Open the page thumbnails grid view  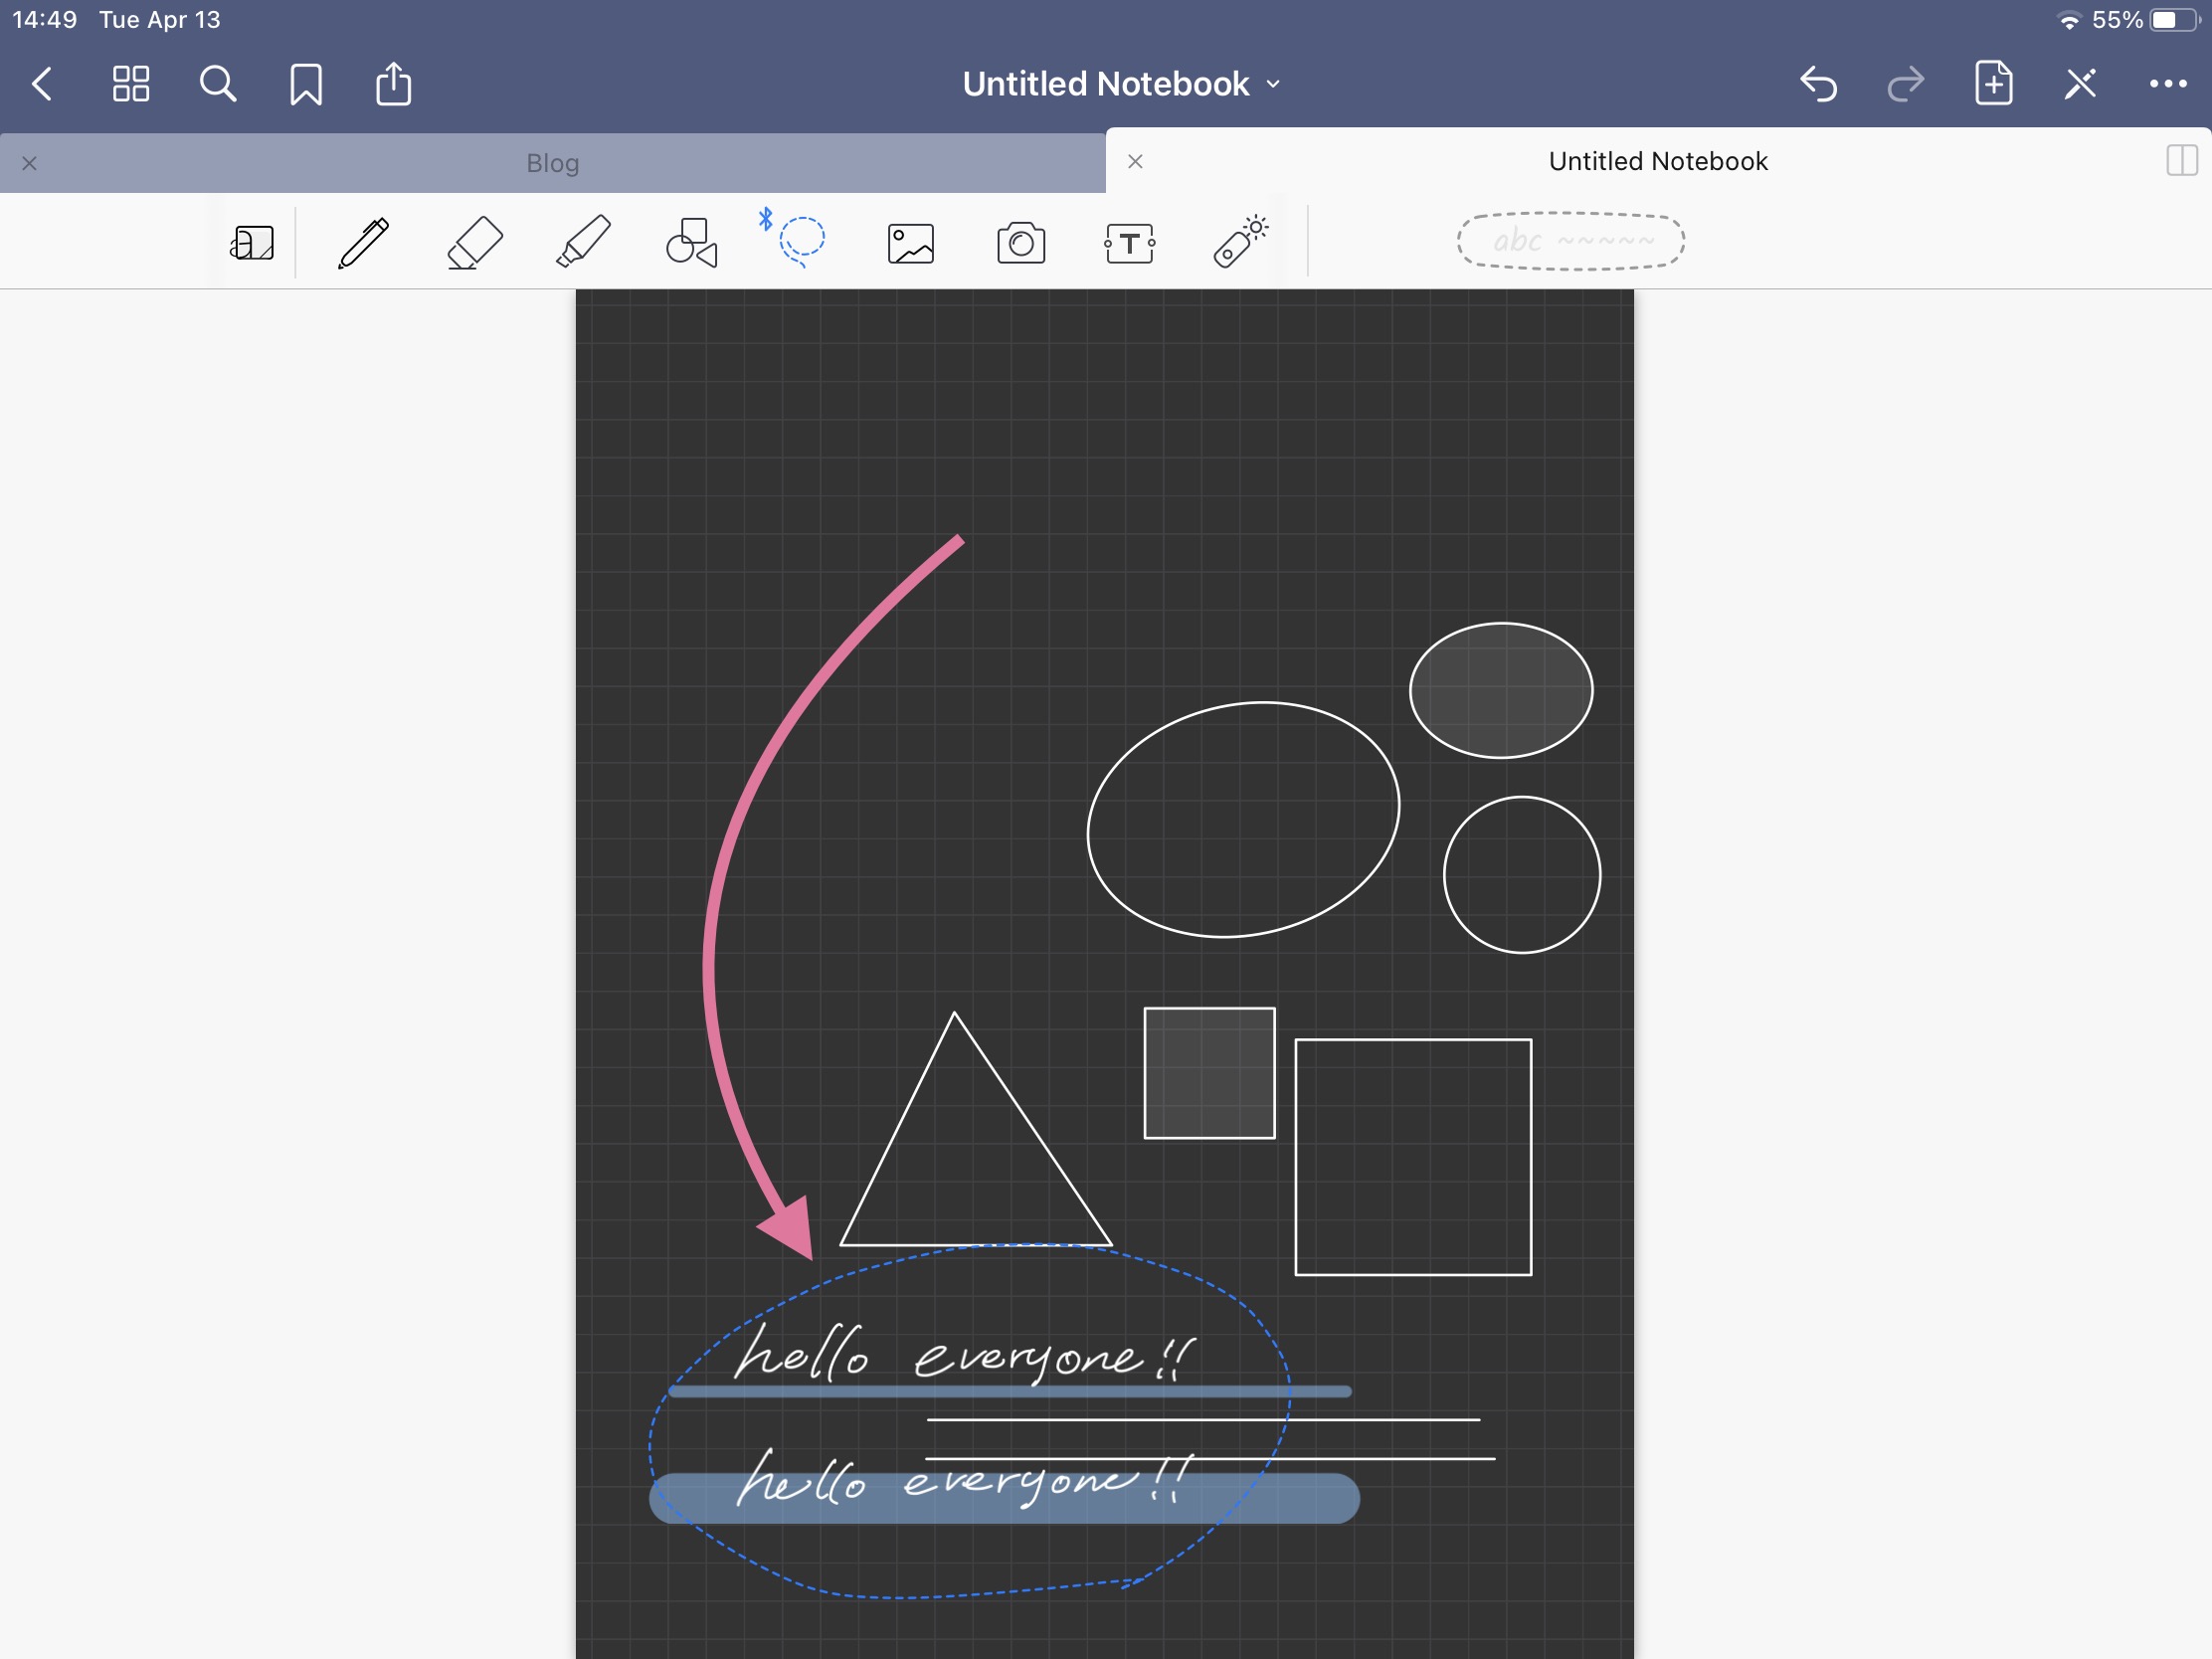coord(130,84)
